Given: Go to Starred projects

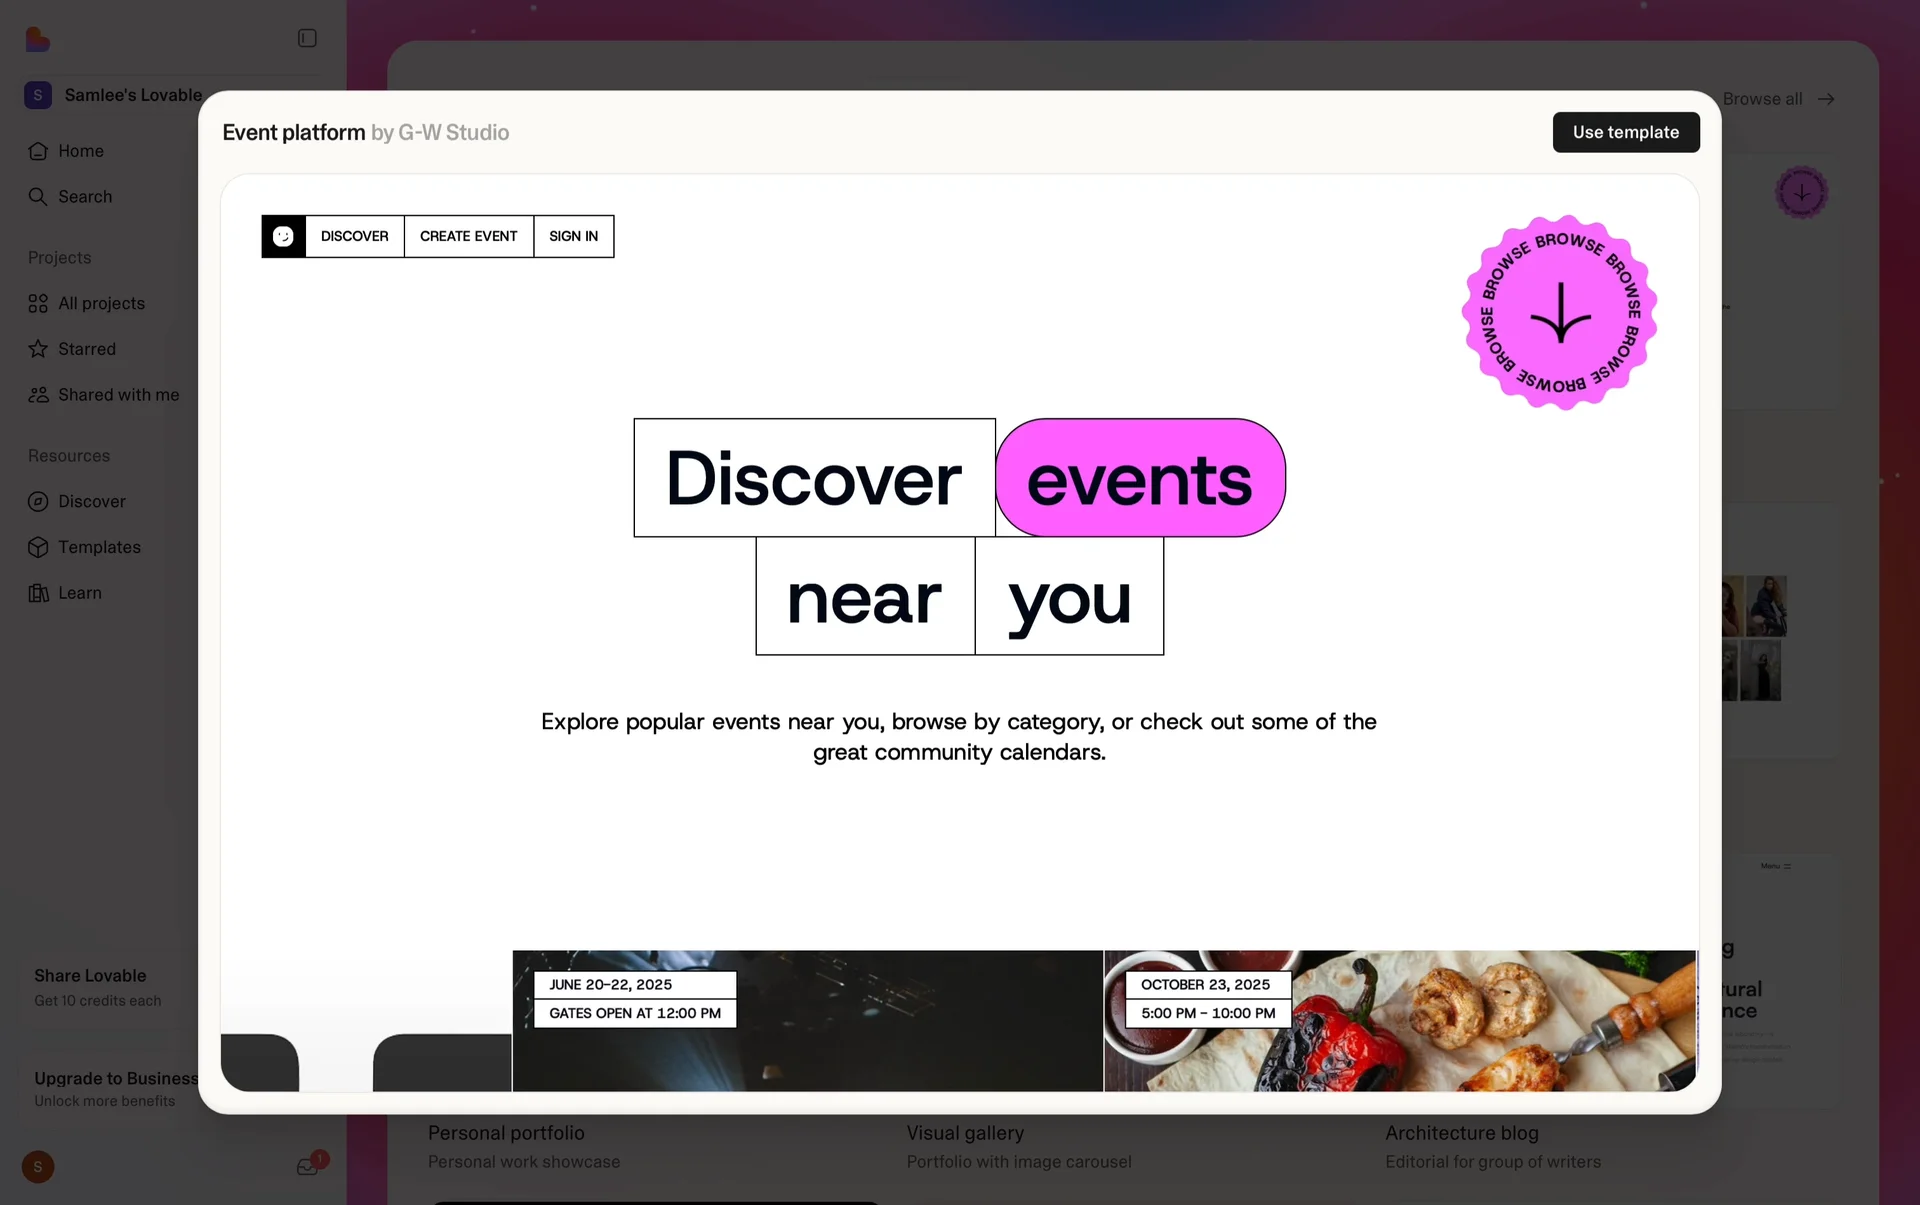Looking at the screenshot, I should point(86,349).
